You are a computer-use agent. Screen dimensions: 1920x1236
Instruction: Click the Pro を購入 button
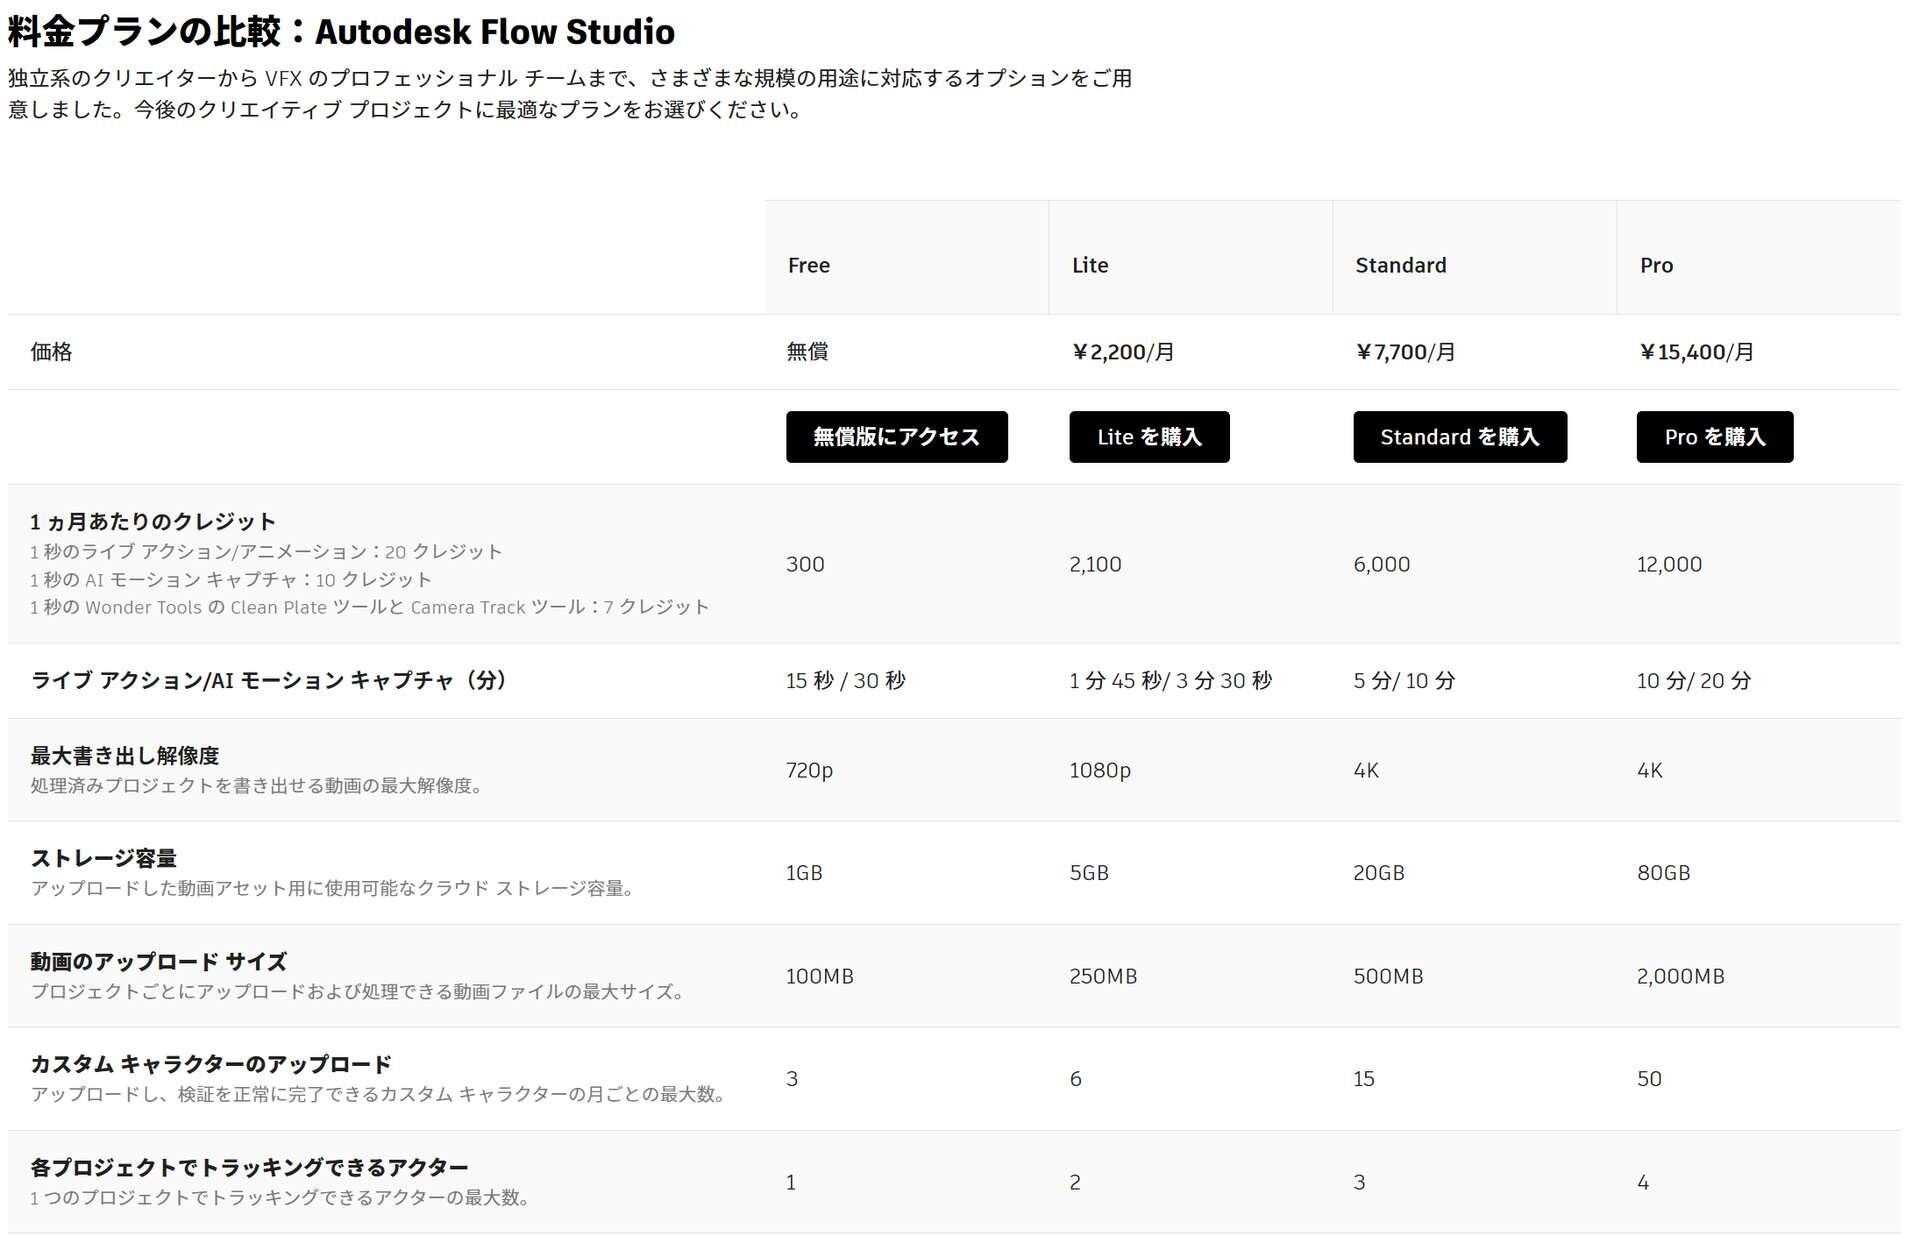[1714, 437]
